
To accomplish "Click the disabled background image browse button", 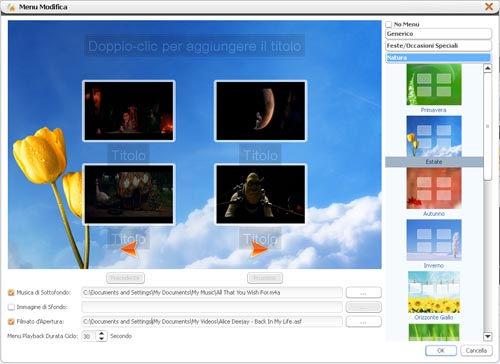I will 363,307.
